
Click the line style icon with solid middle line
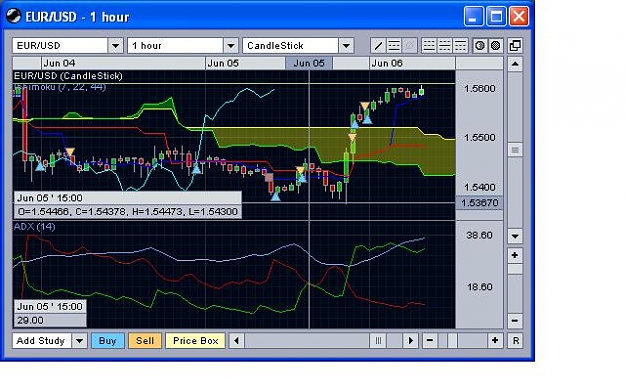(x=444, y=46)
